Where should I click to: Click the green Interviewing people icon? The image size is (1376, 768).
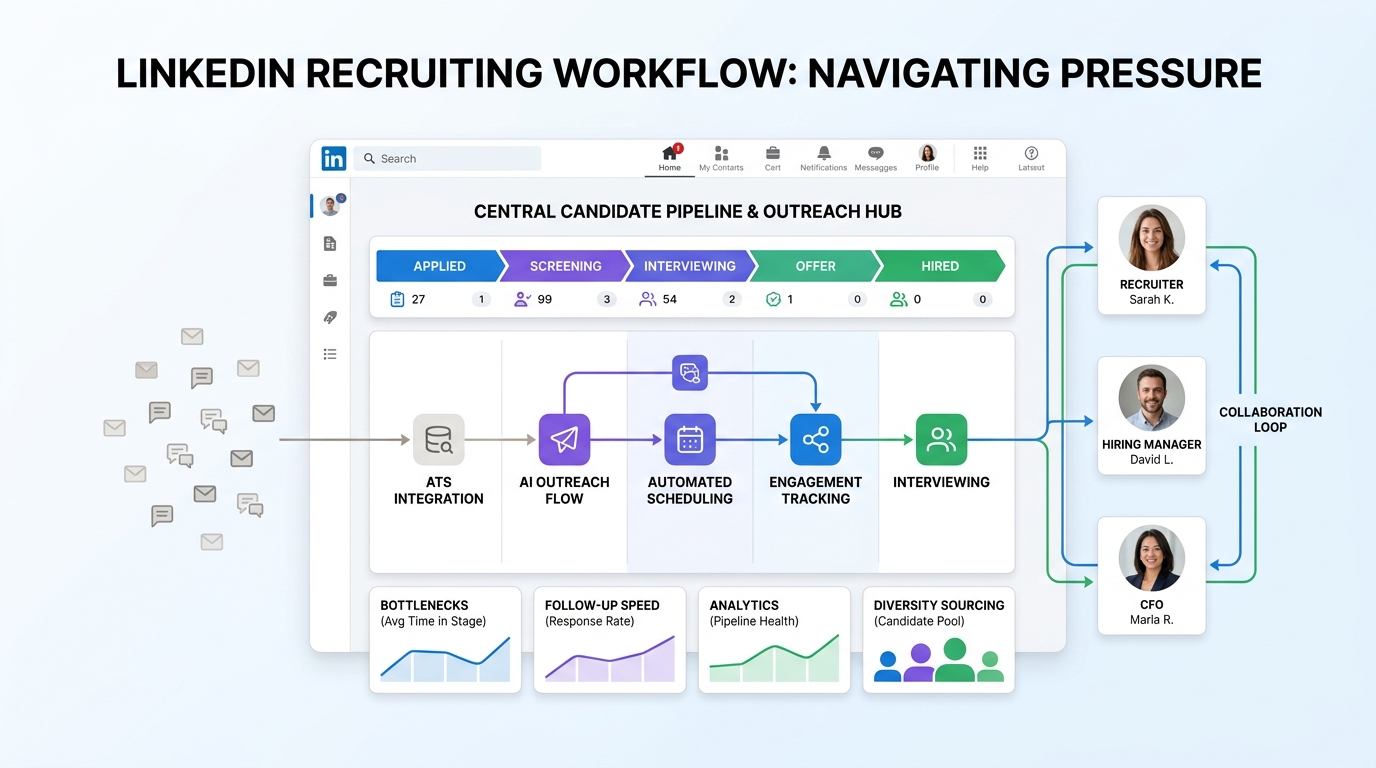coord(941,440)
